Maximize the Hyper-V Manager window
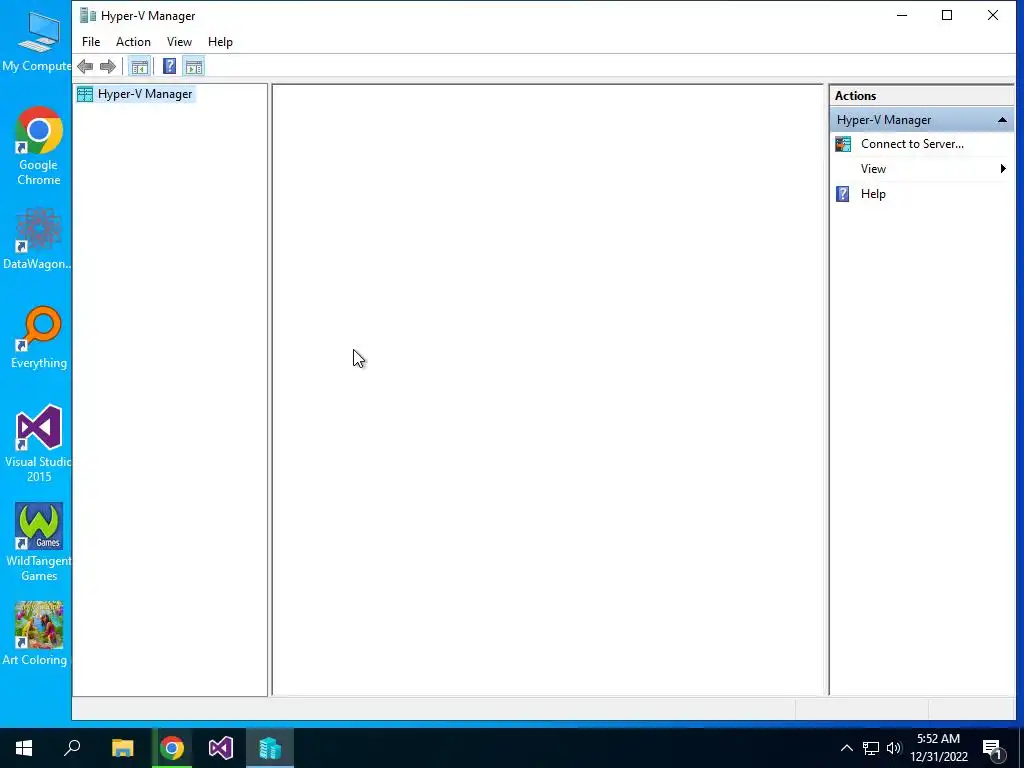Viewport: 1024px width, 768px height. 947,15
